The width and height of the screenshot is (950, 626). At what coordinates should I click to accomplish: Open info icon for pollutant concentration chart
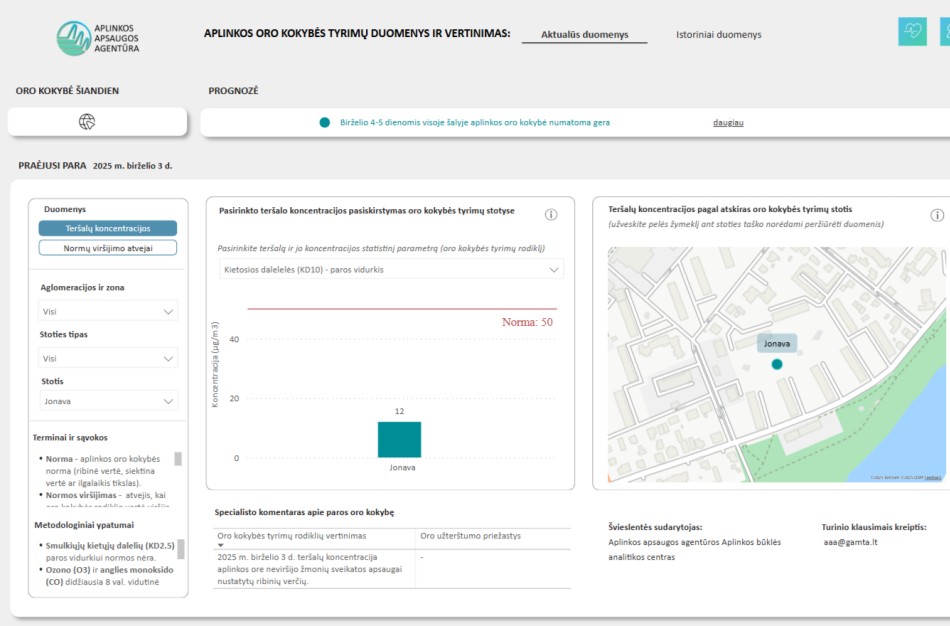(551, 215)
